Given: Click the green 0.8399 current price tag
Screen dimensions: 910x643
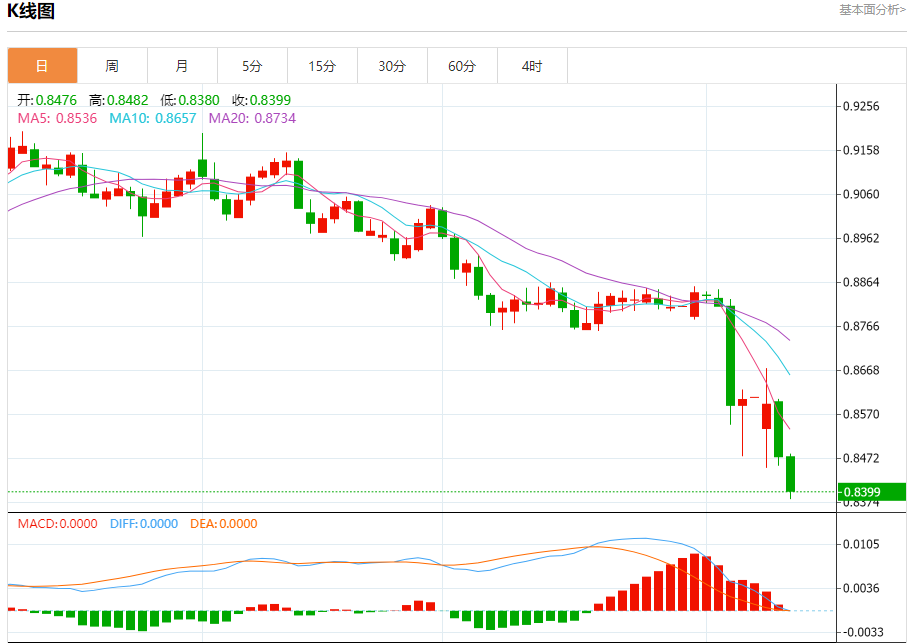Looking at the screenshot, I should (872, 492).
